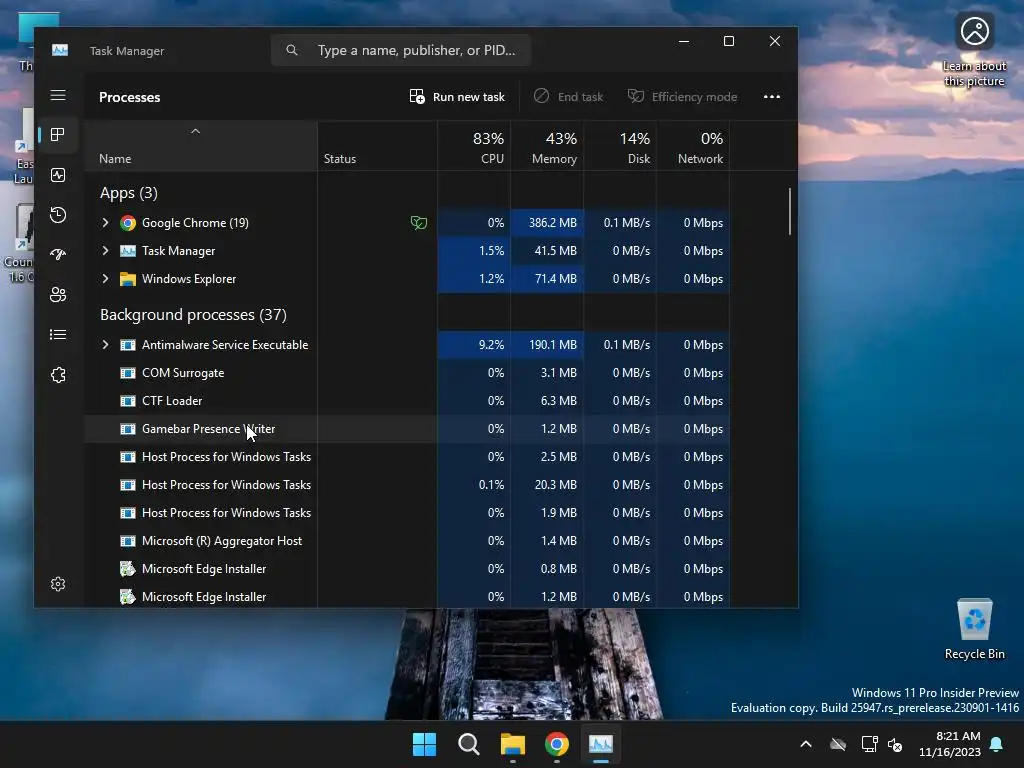Open the three-dots more options menu

pos(772,97)
